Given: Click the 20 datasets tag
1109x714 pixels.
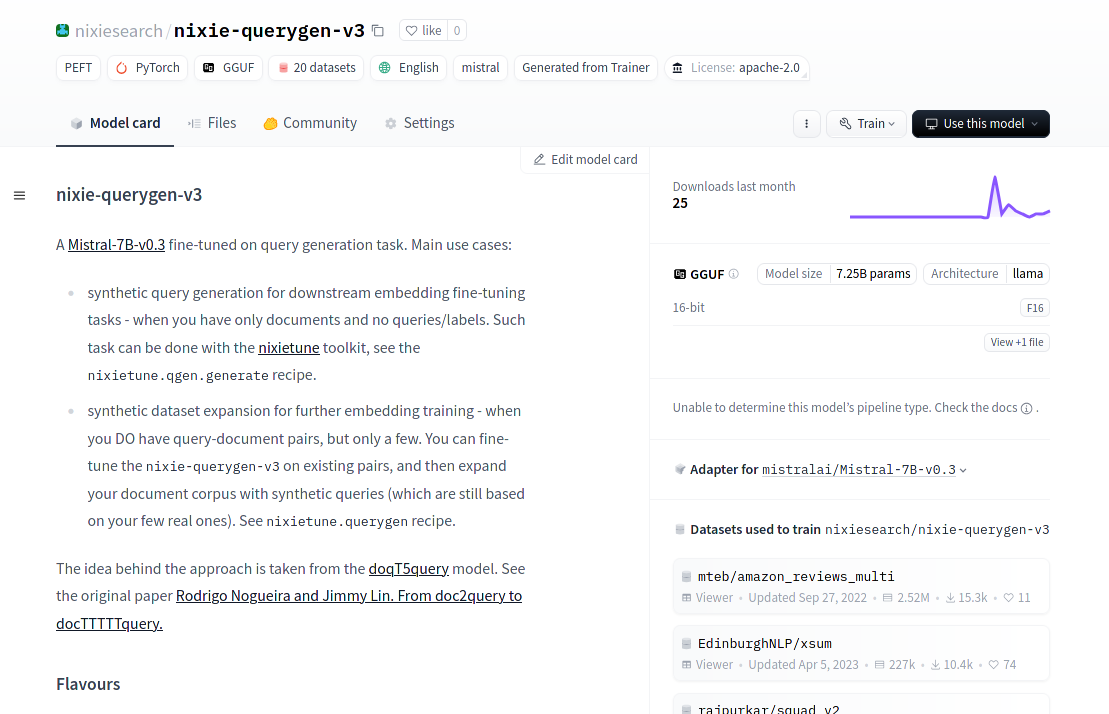Looking at the screenshot, I should (x=316, y=68).
